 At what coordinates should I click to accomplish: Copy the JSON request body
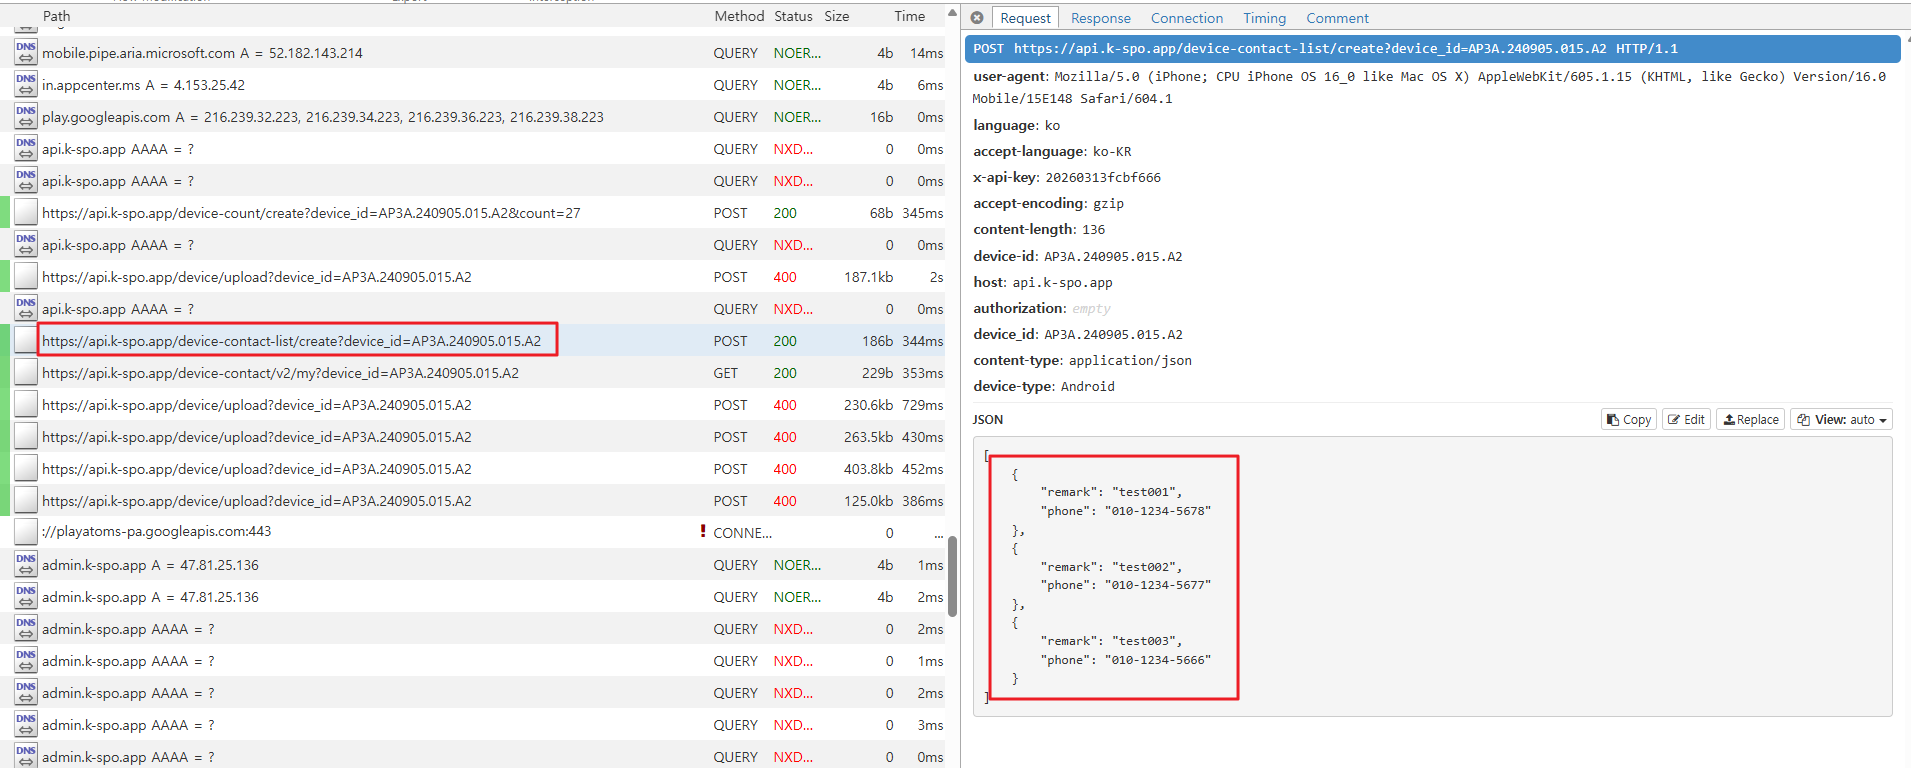point(1628,420)
